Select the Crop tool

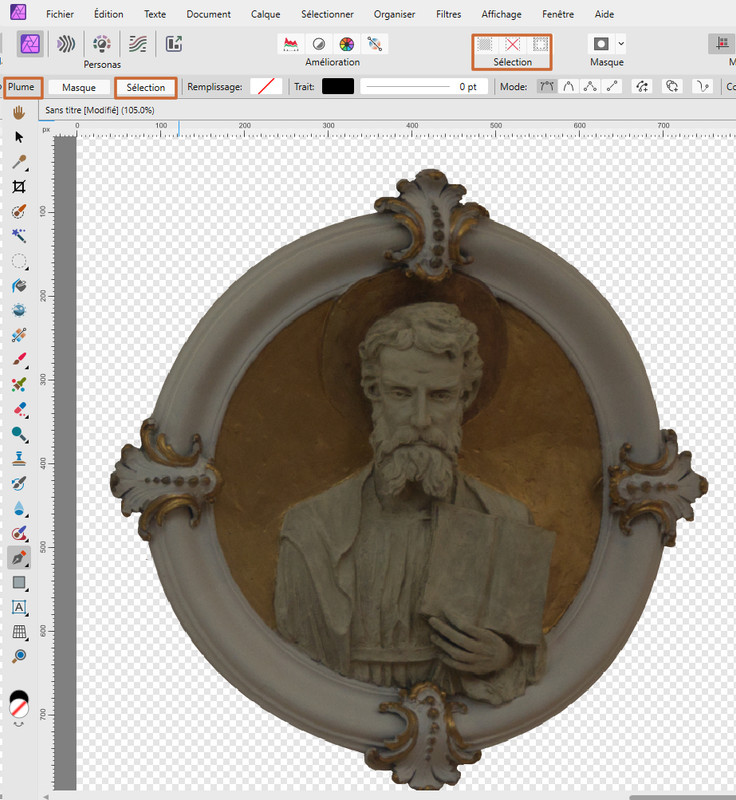pyautogui.click(x=19, y=187)
